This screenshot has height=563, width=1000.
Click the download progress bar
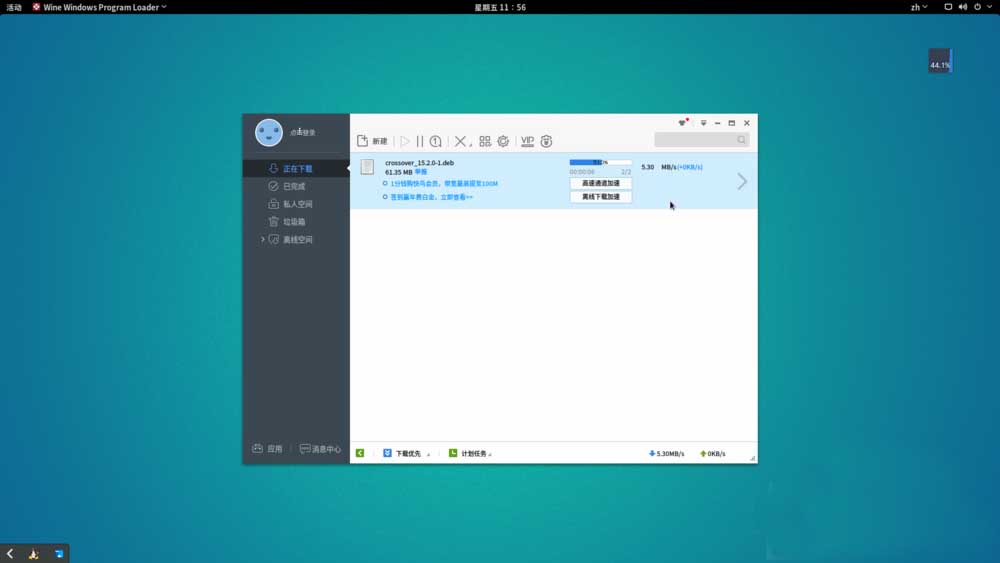(x=600, y=163)
